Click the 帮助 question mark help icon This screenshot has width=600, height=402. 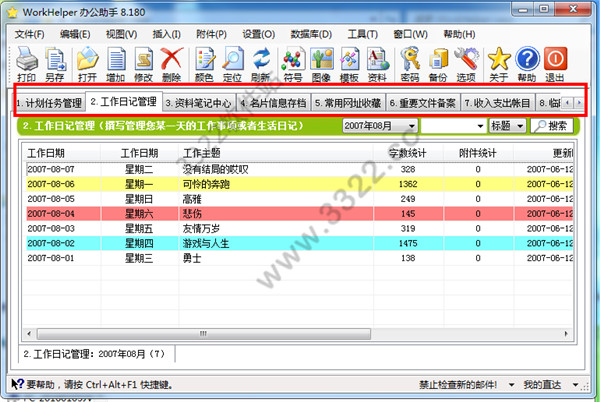click(527, 64)
